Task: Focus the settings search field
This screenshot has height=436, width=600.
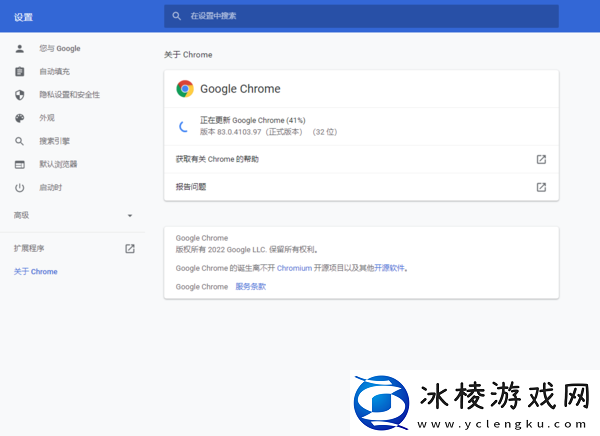Action: point(361,16)
